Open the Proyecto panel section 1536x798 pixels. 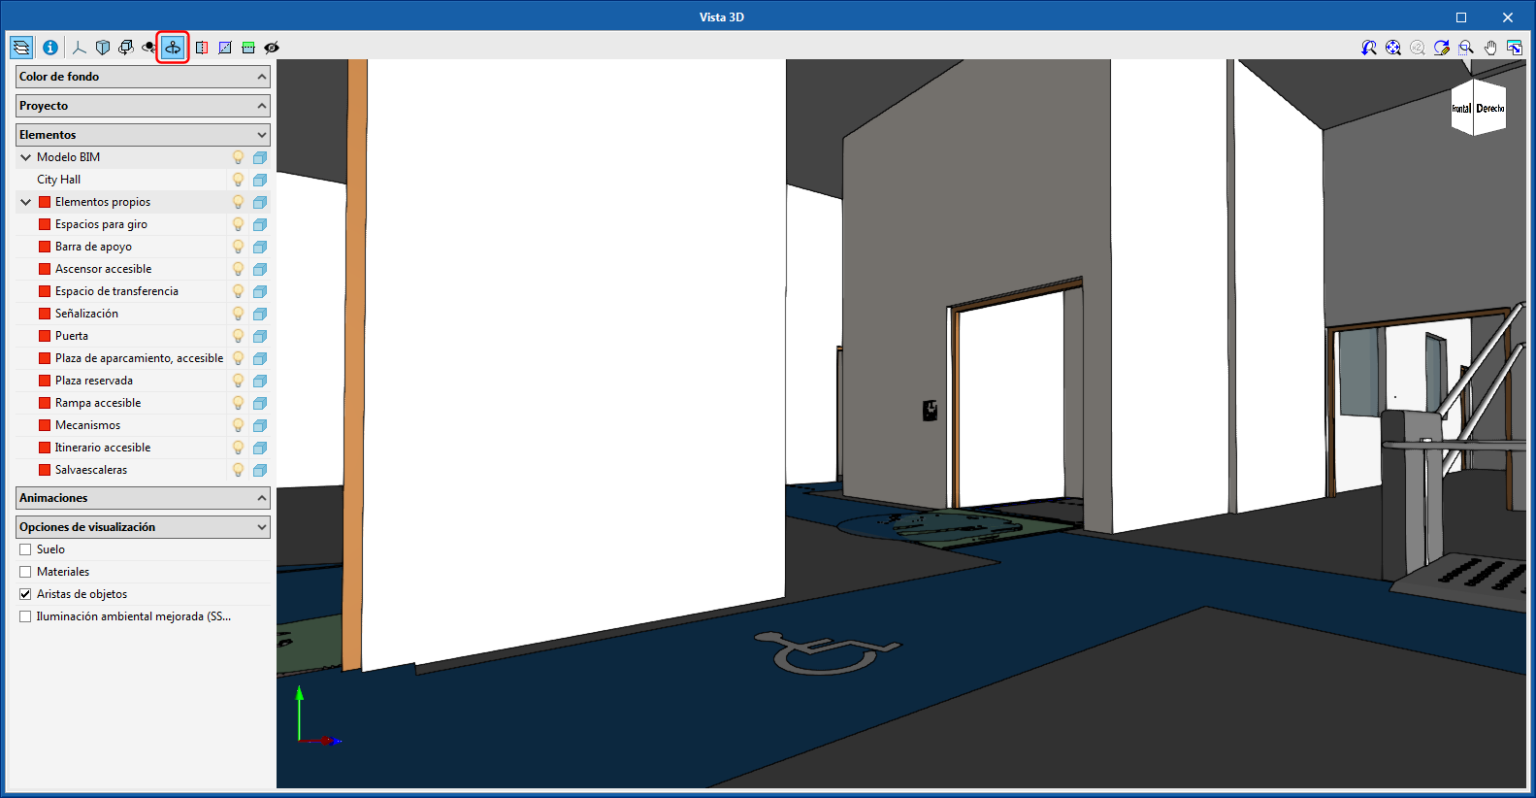pyautogui.click(x=142, y=105)
